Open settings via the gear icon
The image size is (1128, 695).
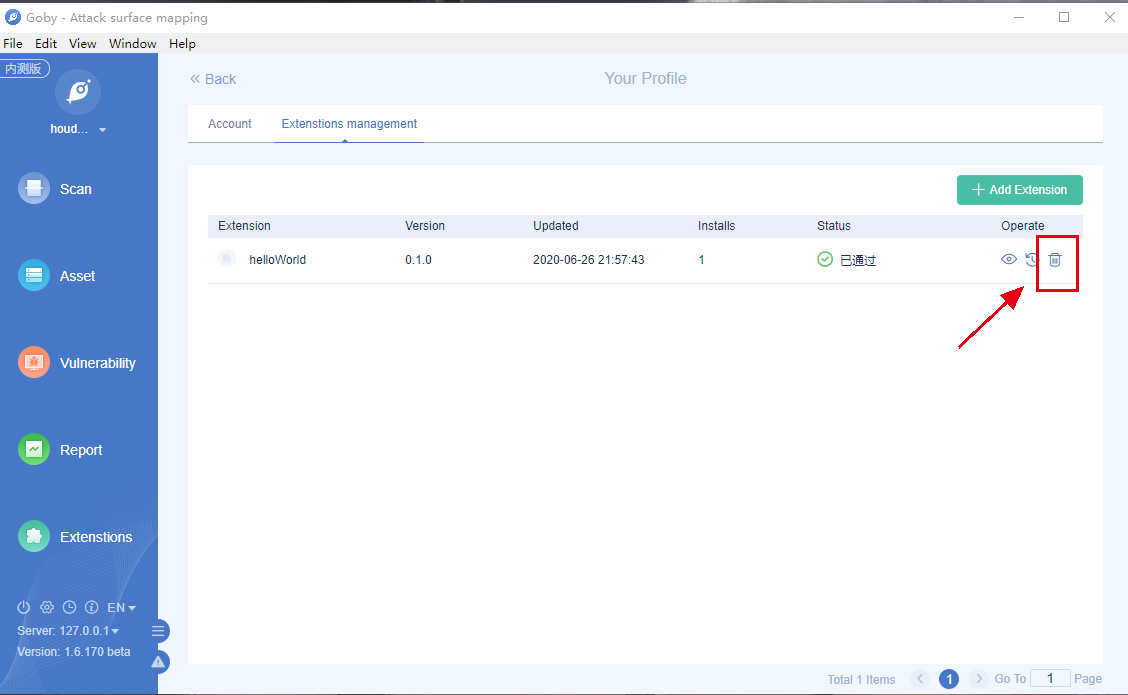(47, 607)
